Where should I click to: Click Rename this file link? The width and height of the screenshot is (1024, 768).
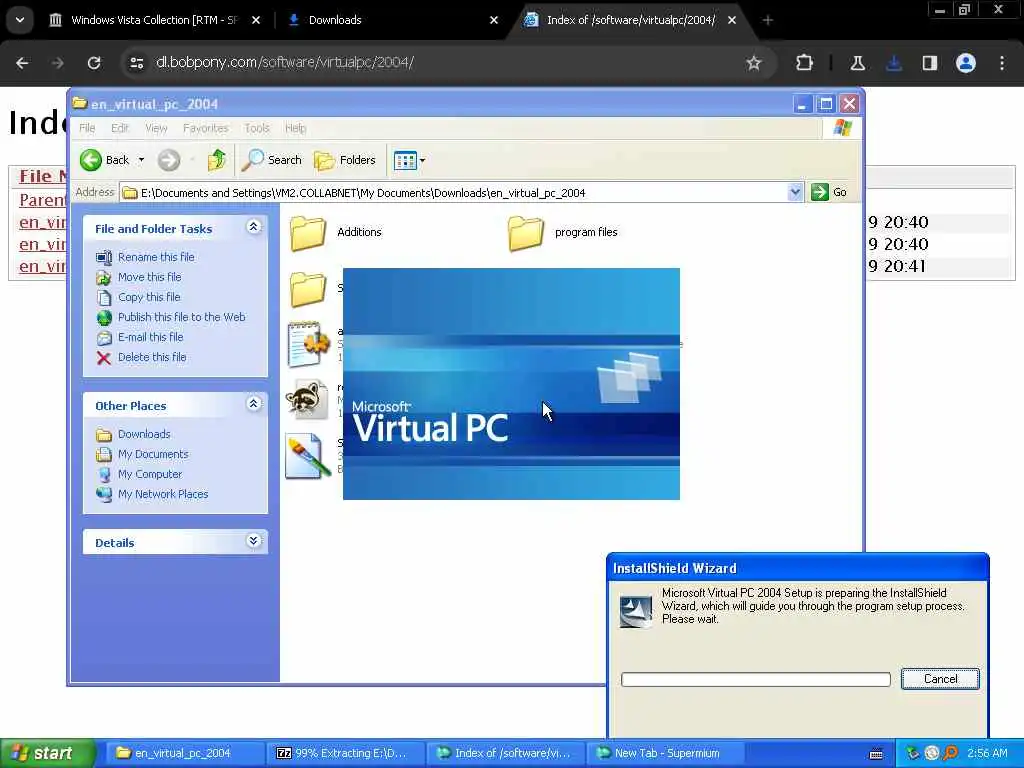point(156,257)
